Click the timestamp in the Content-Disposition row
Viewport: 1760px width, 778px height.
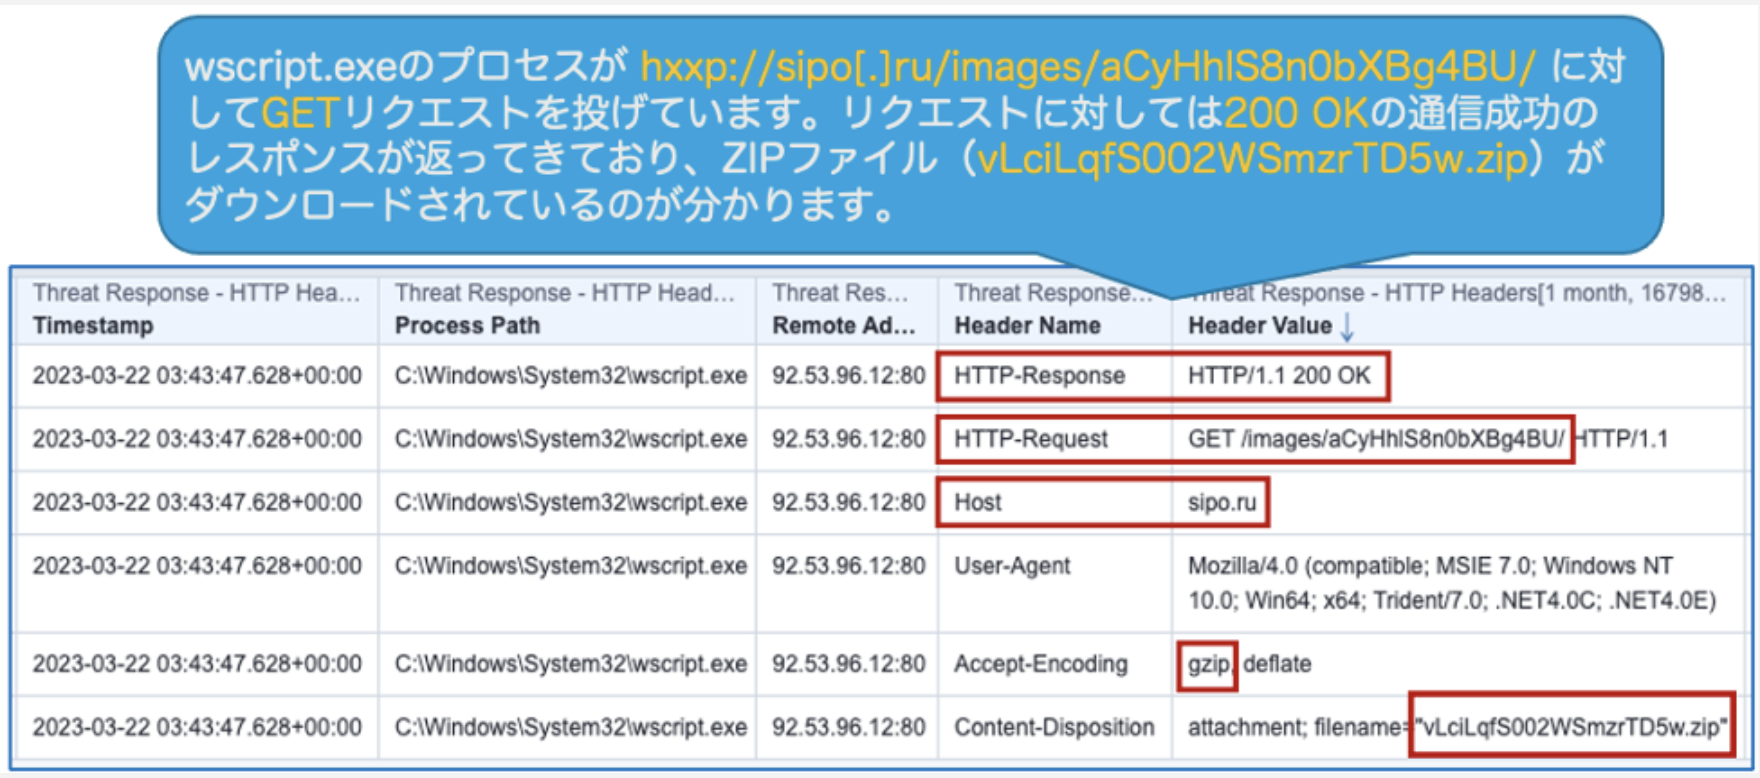point(197,727)
